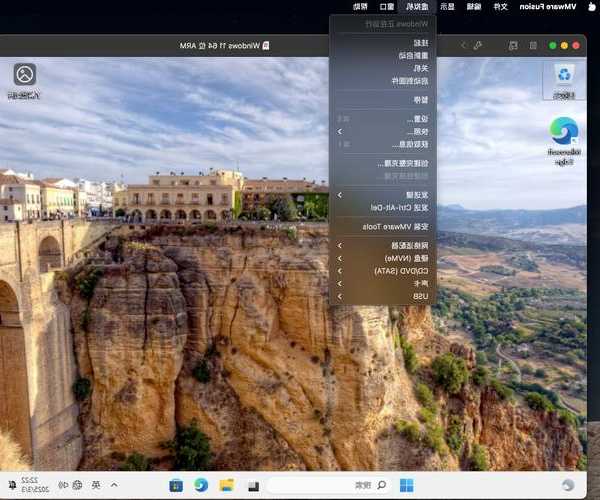Click the Windows 11 64 位 ARM window title

[x=224, y=46]
